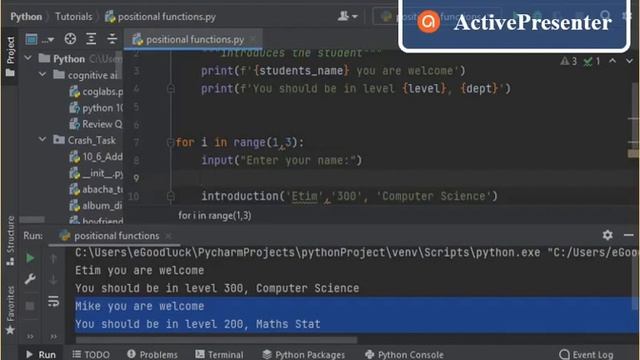Click the Structure icon on left strip

10,261
